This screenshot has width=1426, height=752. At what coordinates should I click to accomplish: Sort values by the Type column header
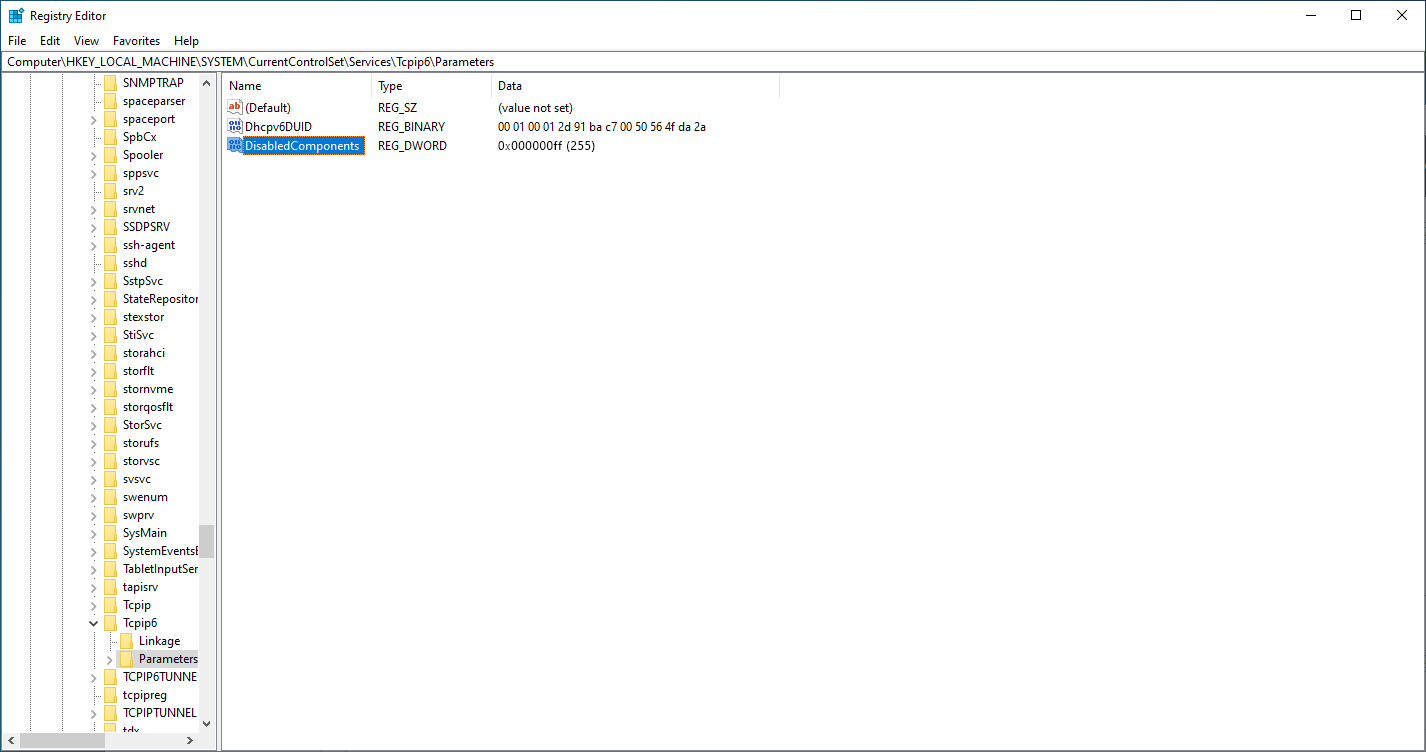(x=390, y=85)
